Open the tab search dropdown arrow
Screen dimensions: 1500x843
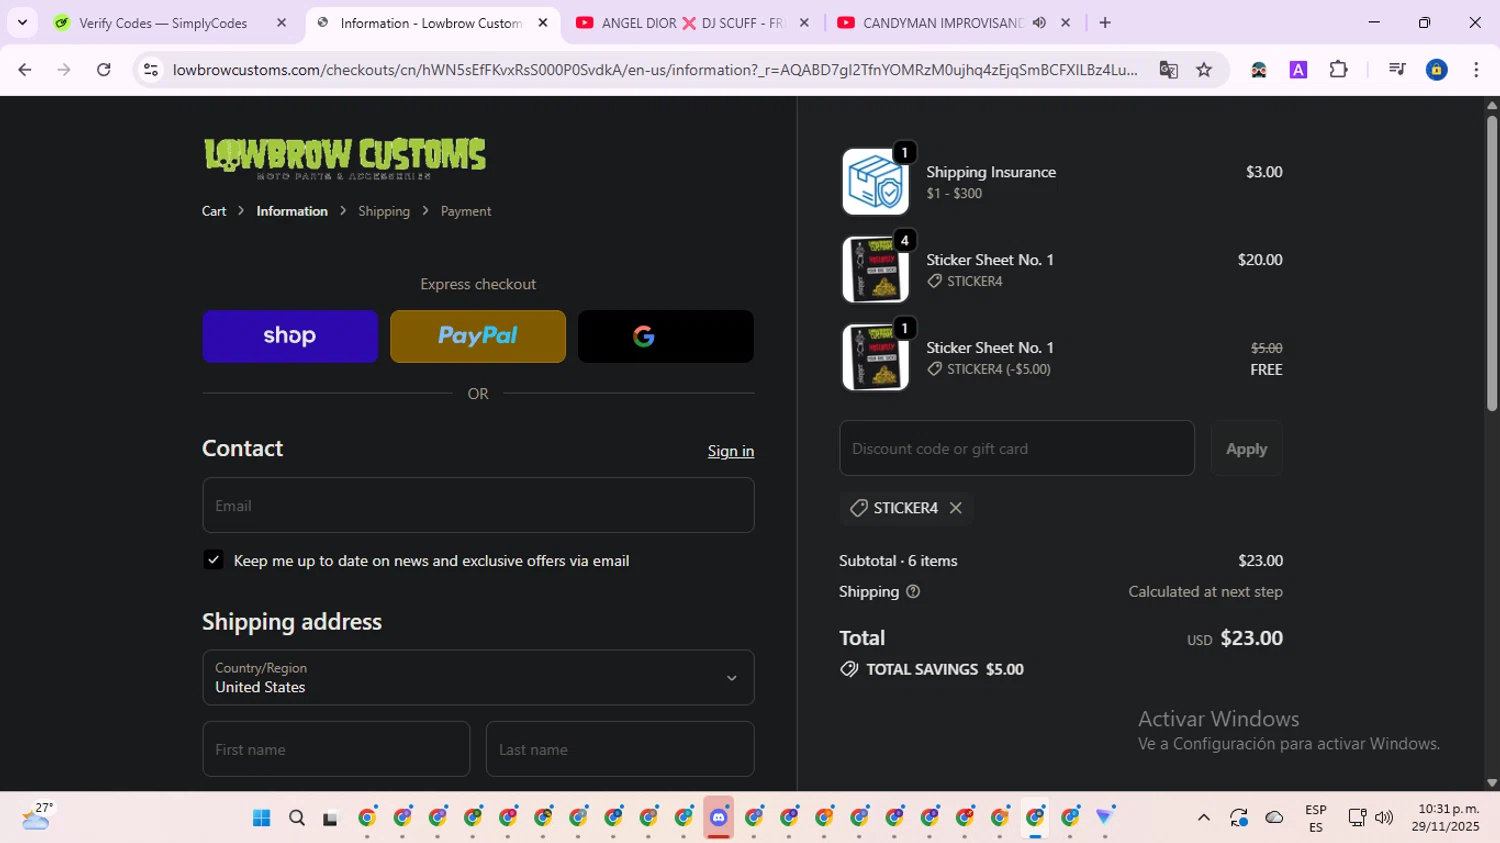click(x=22, y=23)
